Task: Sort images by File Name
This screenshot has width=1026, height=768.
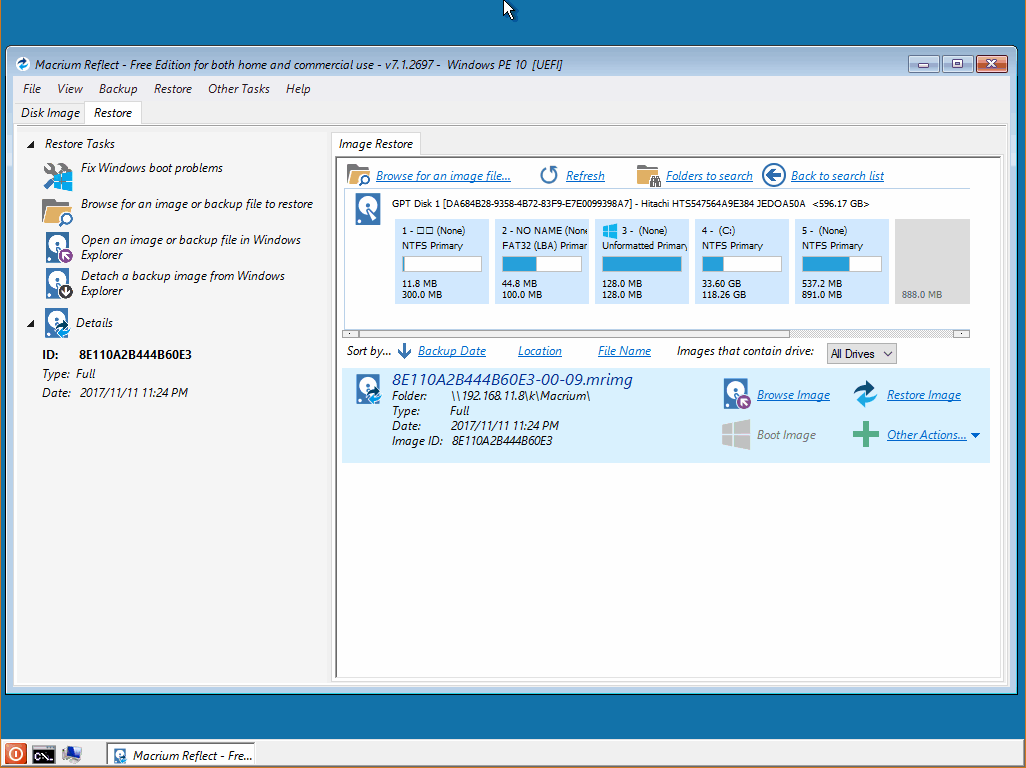Action: click(624, 351)
